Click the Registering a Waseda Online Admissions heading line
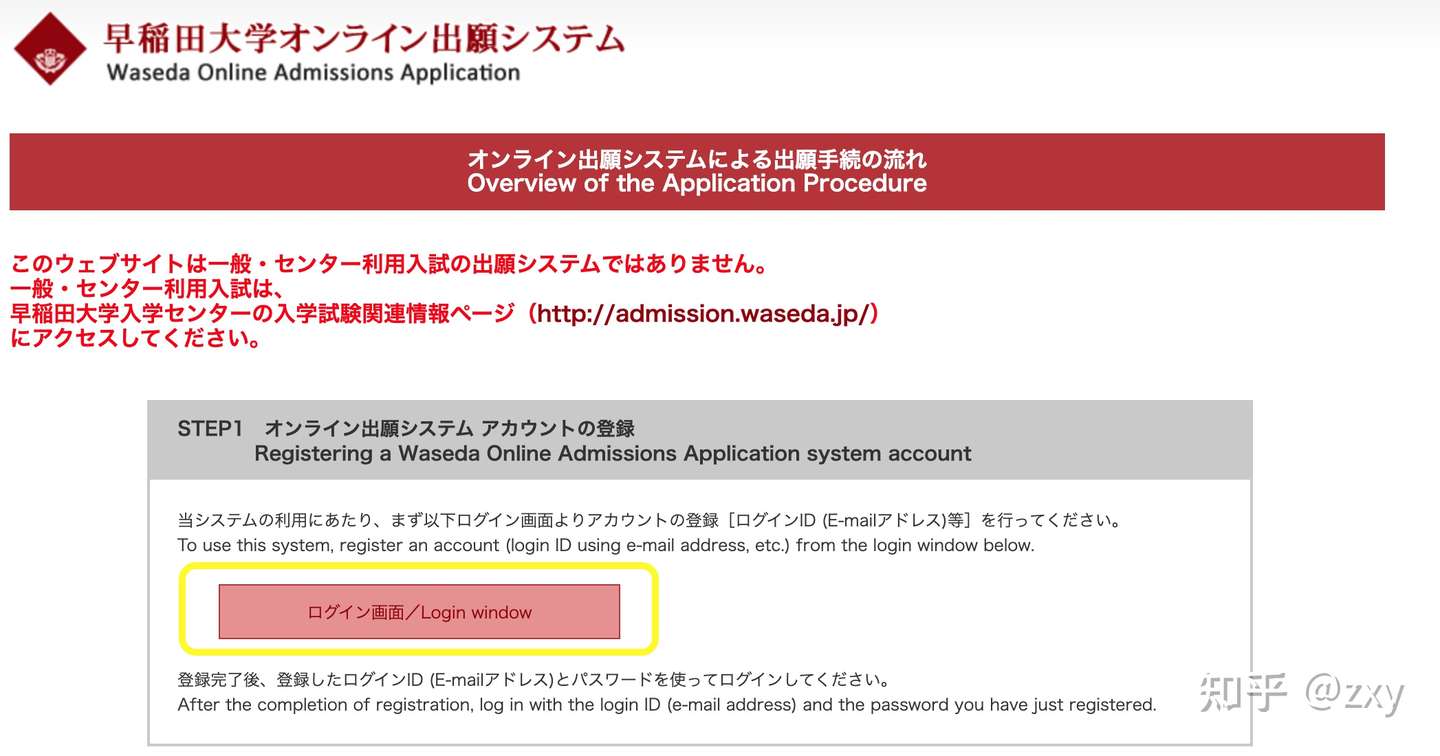 pos(612,454)
